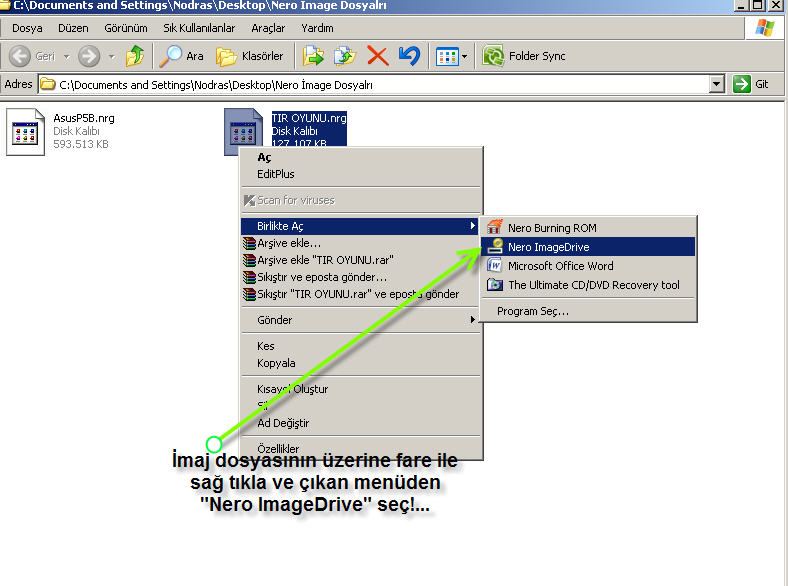Open the back button history dropdown
Viewport: 788px width, 586px height.
tap(67, 56)
